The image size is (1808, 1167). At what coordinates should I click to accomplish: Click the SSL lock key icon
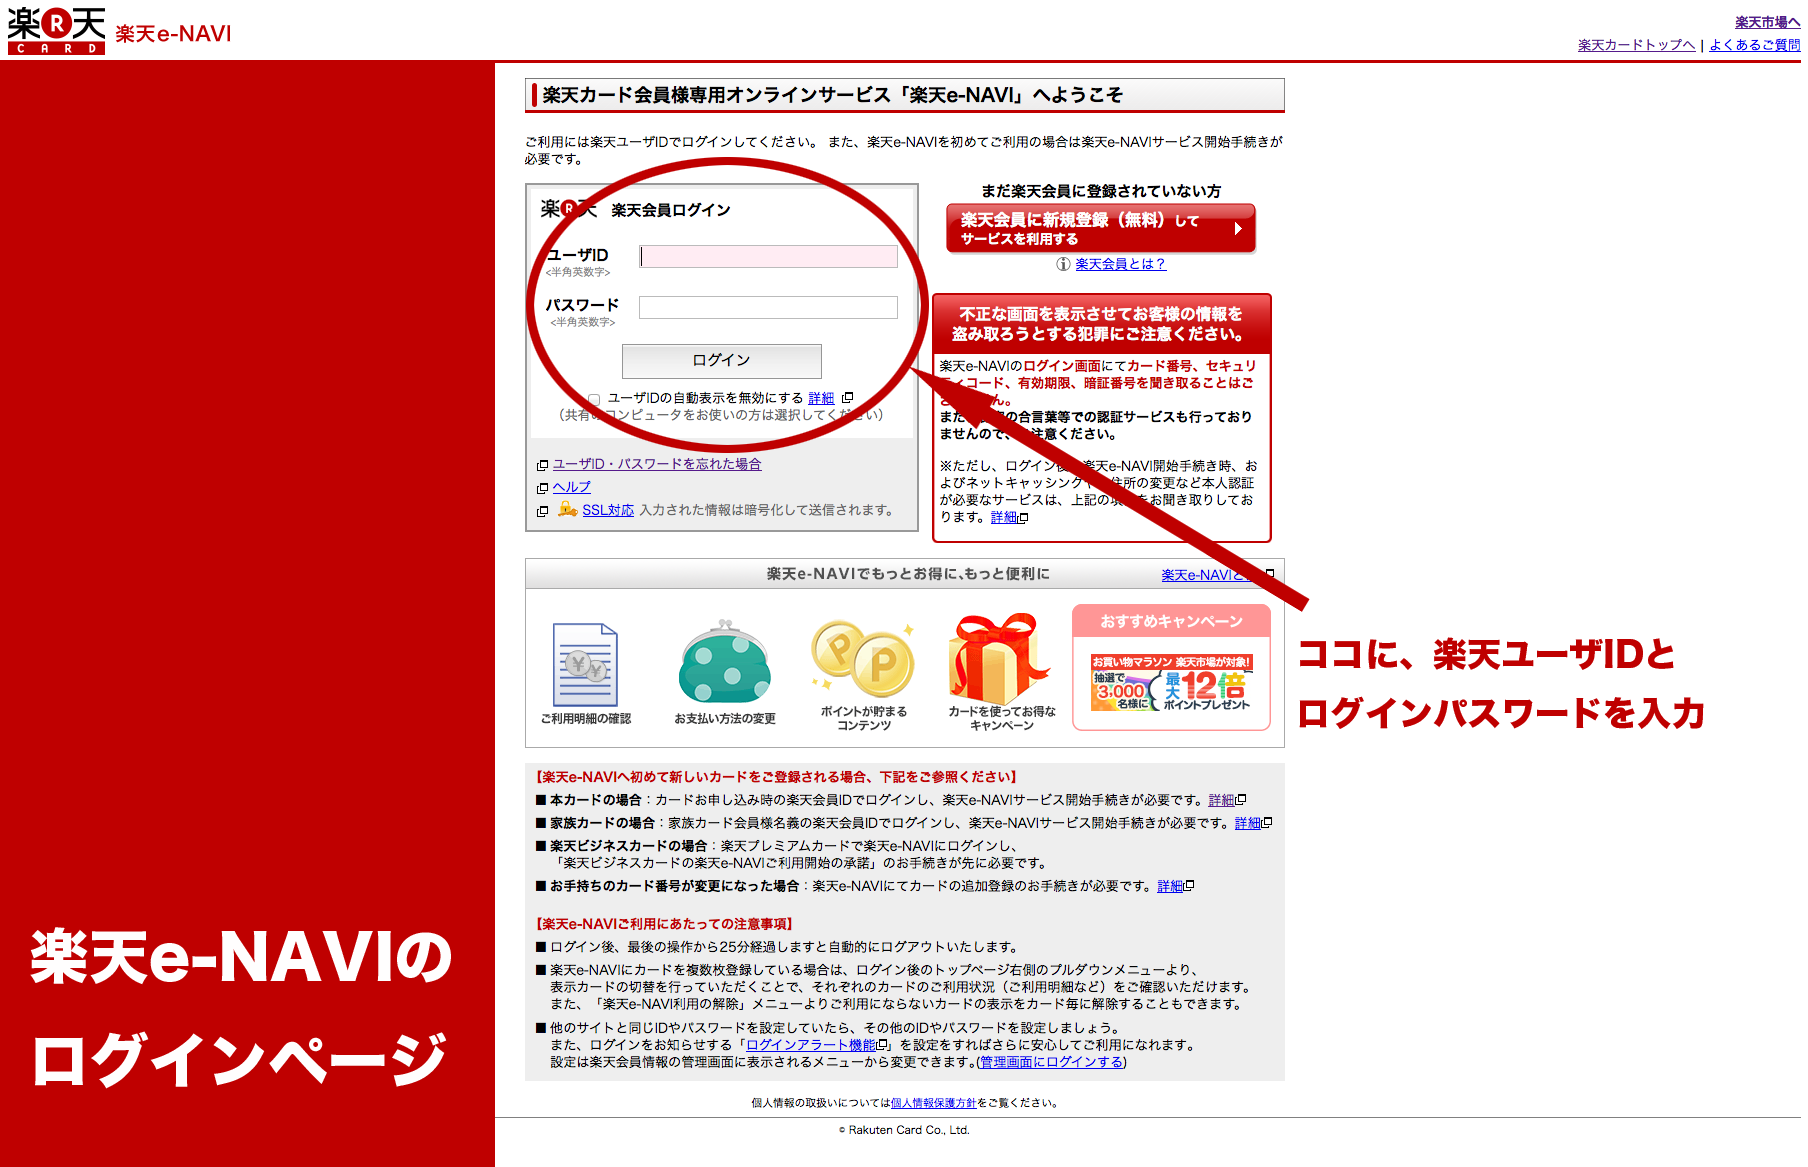click(567, 509)
